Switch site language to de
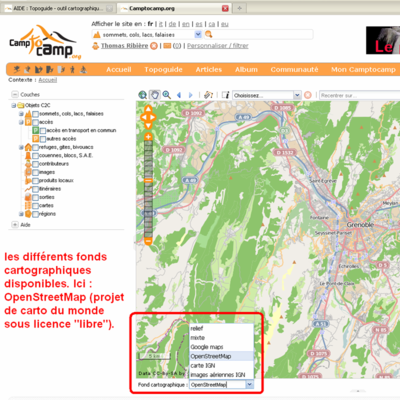This screenshot has height=400, width=400. click(x=172, y=24)
